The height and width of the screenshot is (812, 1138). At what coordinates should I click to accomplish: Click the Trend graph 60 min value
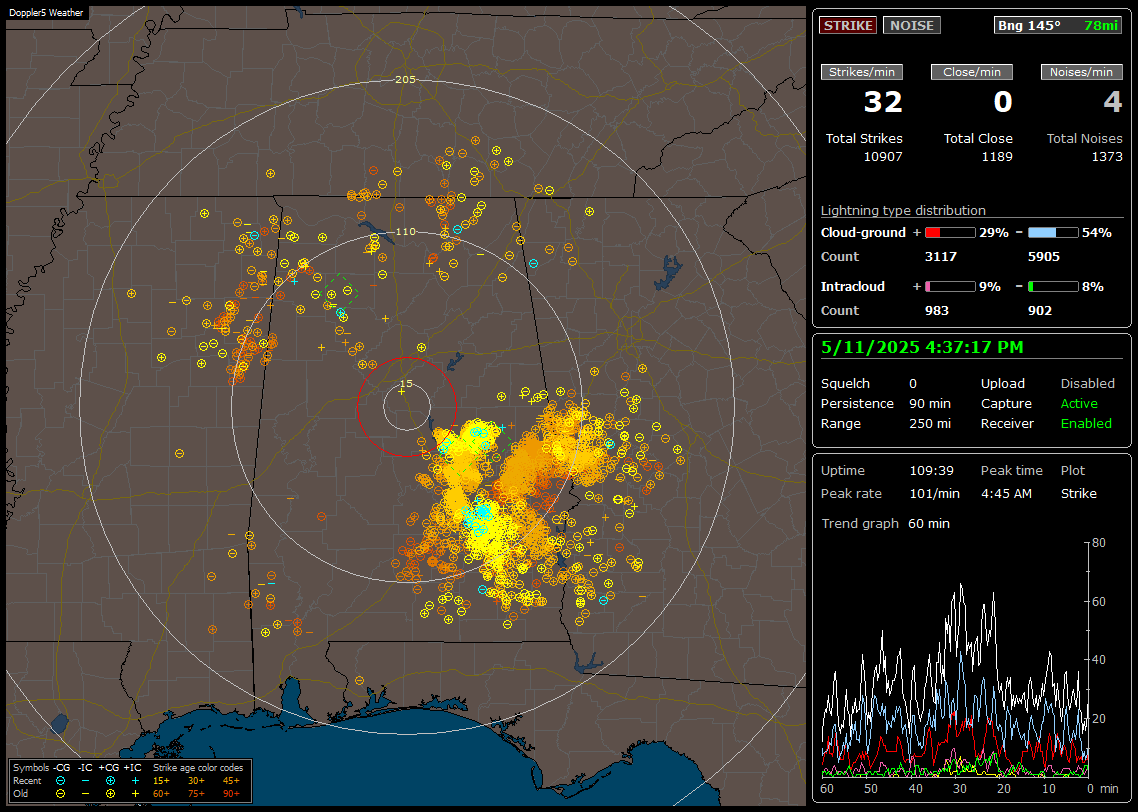(x=928, y=524)
